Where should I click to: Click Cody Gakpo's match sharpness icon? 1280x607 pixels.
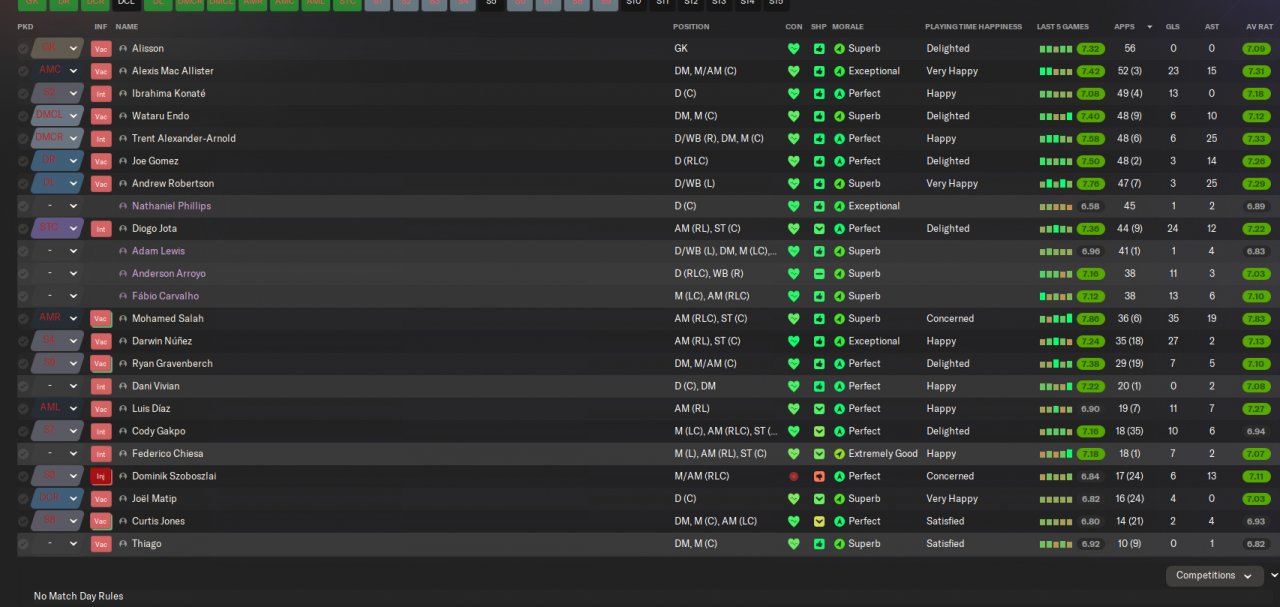coord(819,431)
